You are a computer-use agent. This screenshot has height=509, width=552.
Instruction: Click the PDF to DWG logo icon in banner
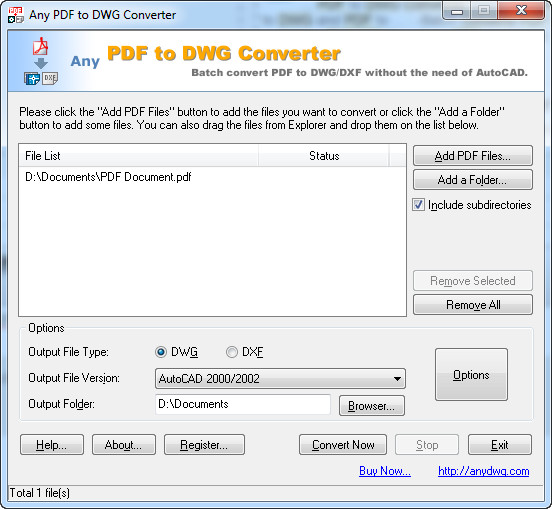point(41,61)
